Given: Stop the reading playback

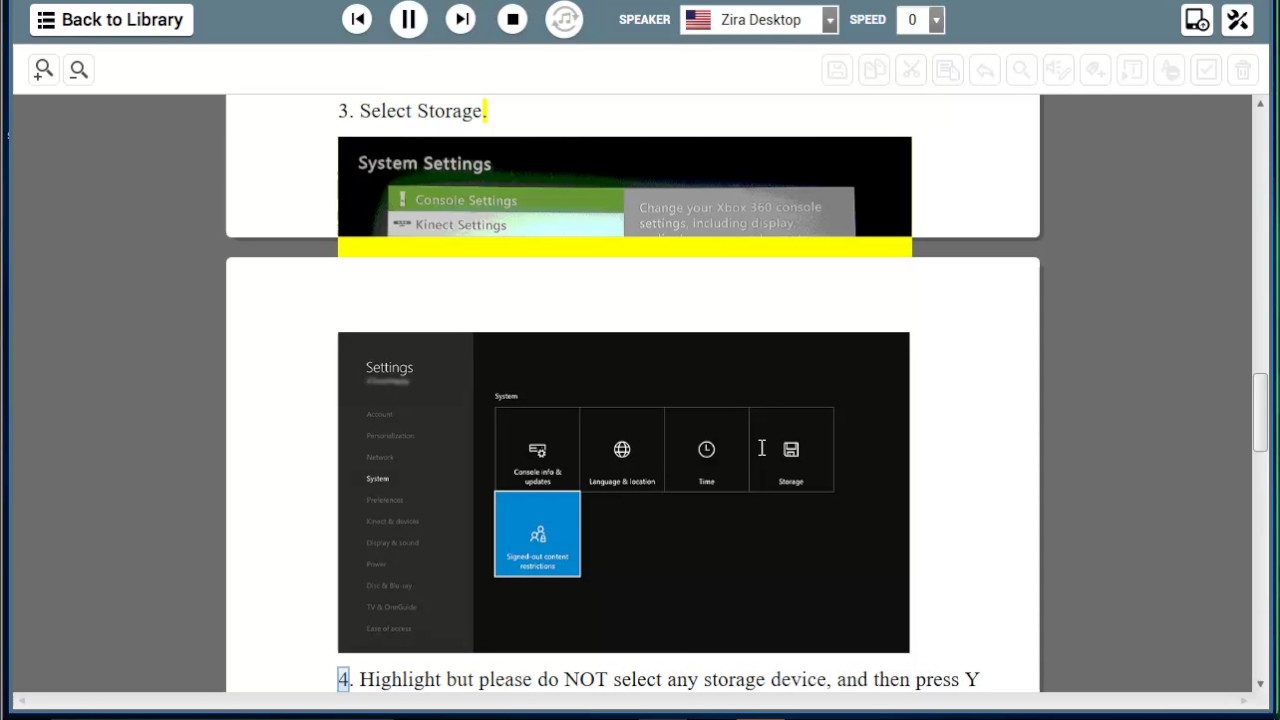Looking at the screenshot, I should coord(513,20).
